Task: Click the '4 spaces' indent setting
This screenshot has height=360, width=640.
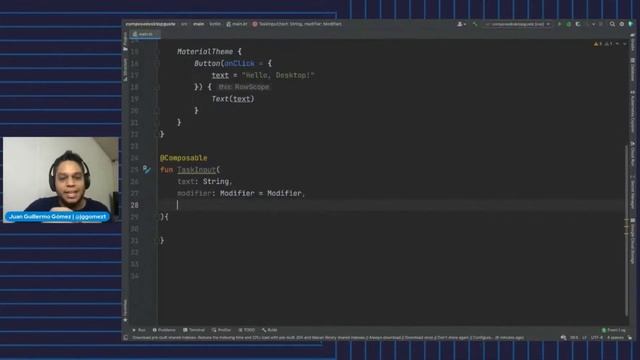Action: tap(615, 338)
